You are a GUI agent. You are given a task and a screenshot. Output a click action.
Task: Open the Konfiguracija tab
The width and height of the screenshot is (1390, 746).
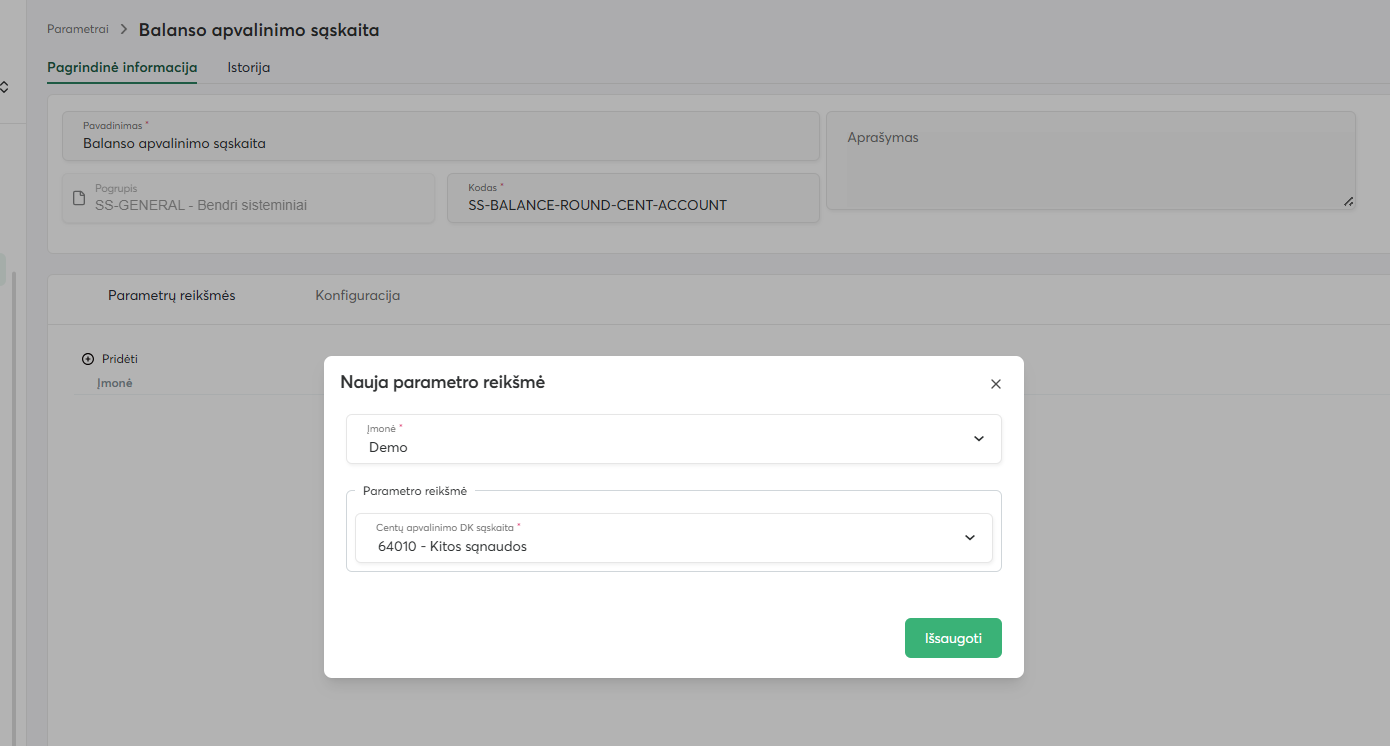tap(358, 296)
